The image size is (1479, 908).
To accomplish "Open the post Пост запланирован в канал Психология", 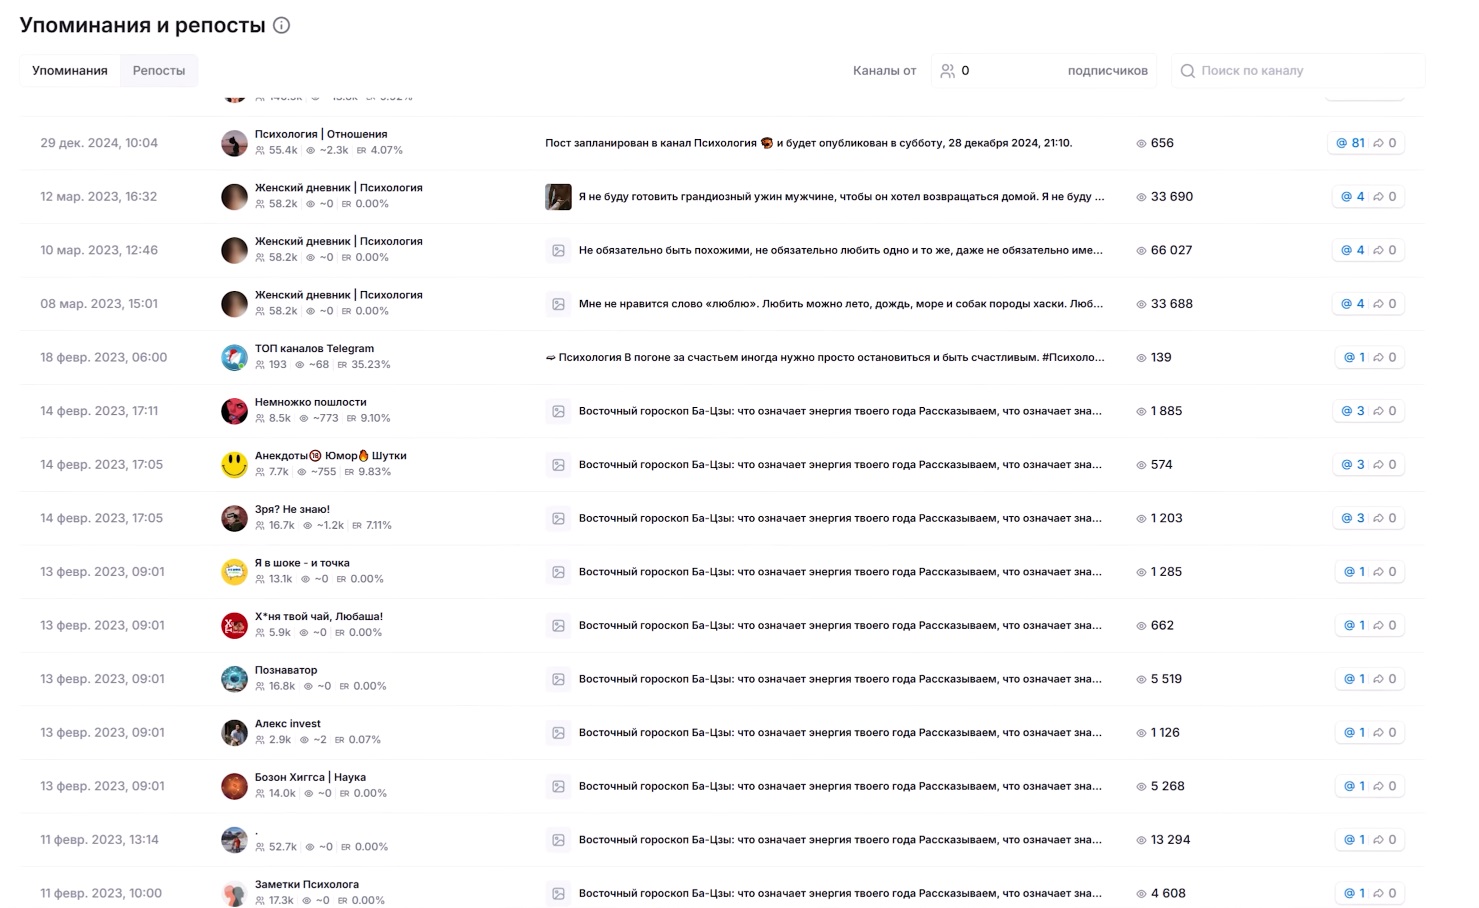I will [x=808, y=143].
